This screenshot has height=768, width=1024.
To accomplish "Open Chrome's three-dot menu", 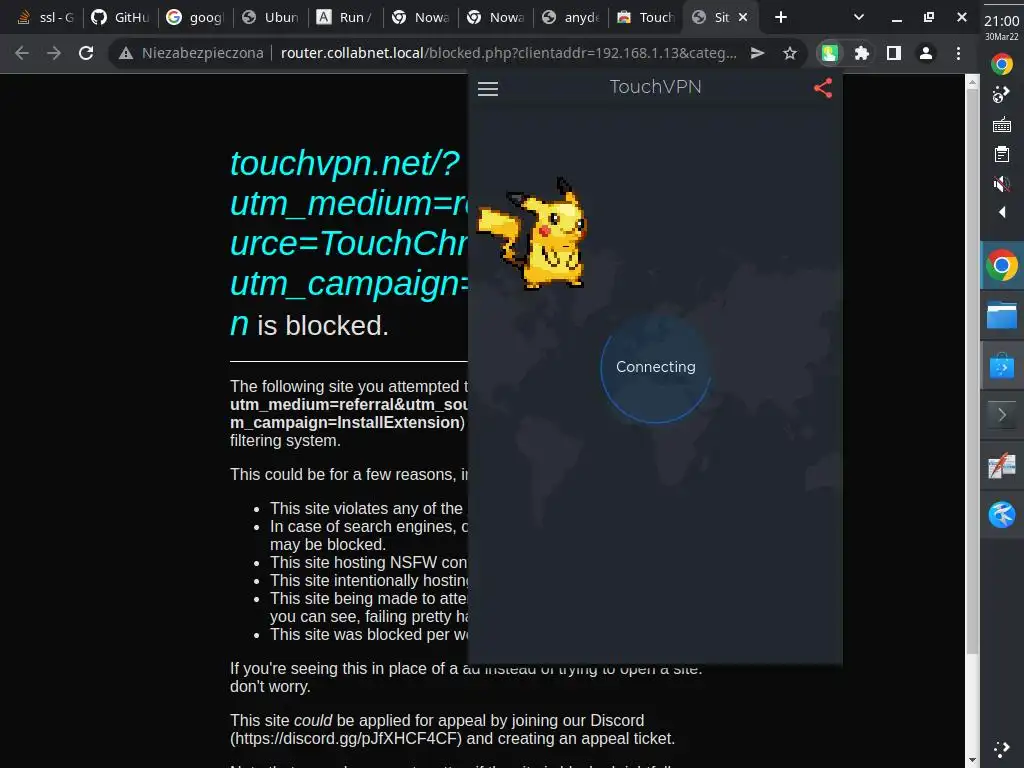I will click(958, 53).
